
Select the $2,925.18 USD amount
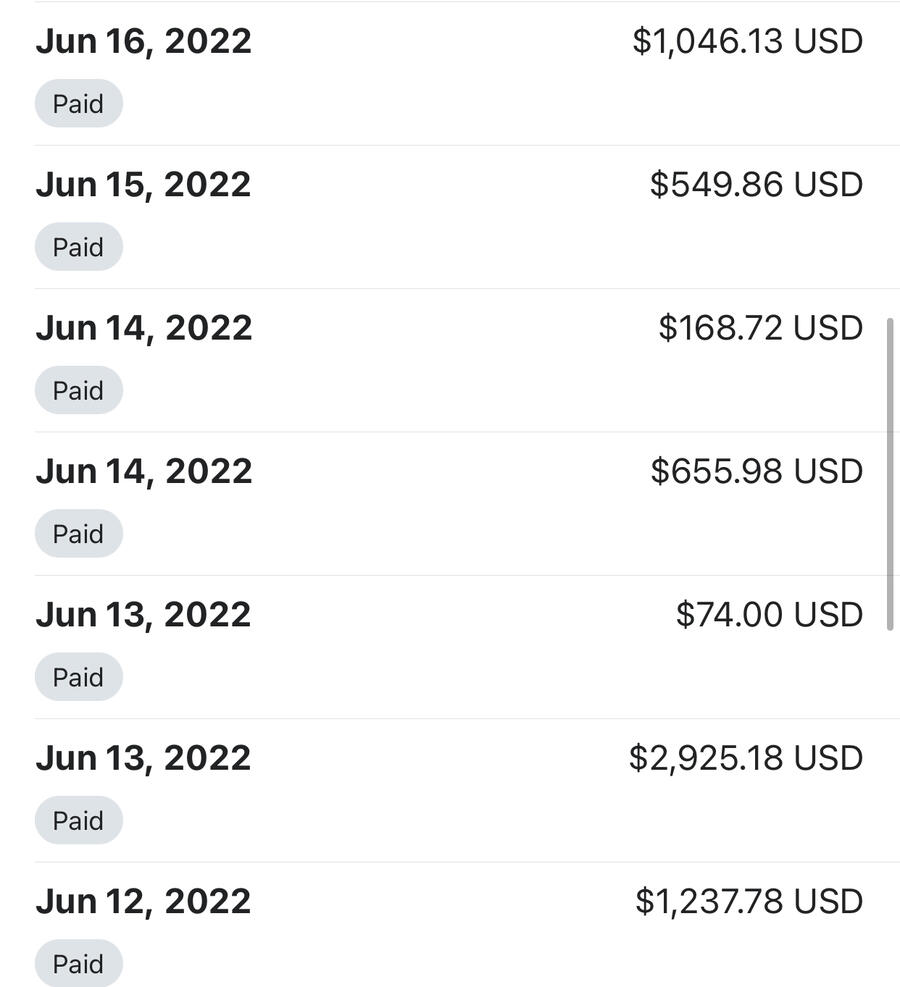coord(745,758)
